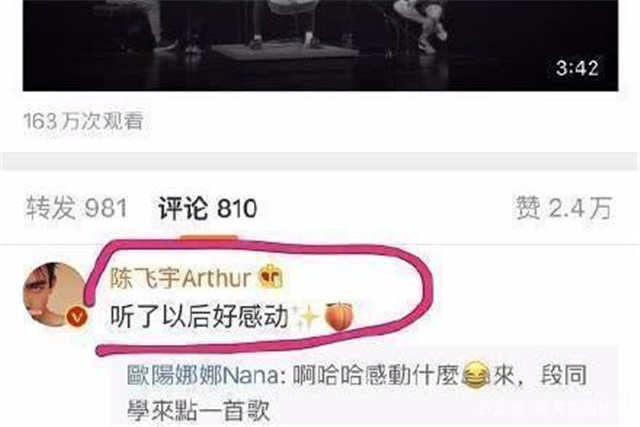Click the 163万次观看 view count

[x=83, y=121]
